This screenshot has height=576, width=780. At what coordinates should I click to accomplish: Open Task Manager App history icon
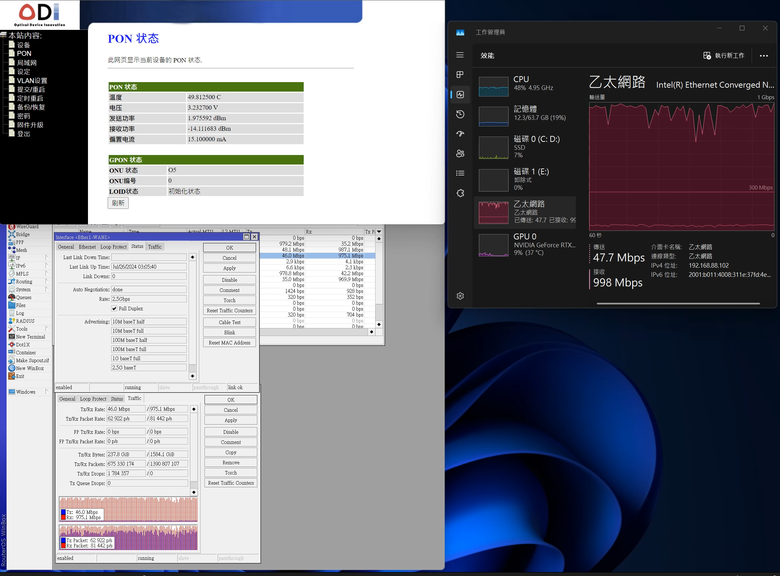pyautogui.click(x=460, y=114)
